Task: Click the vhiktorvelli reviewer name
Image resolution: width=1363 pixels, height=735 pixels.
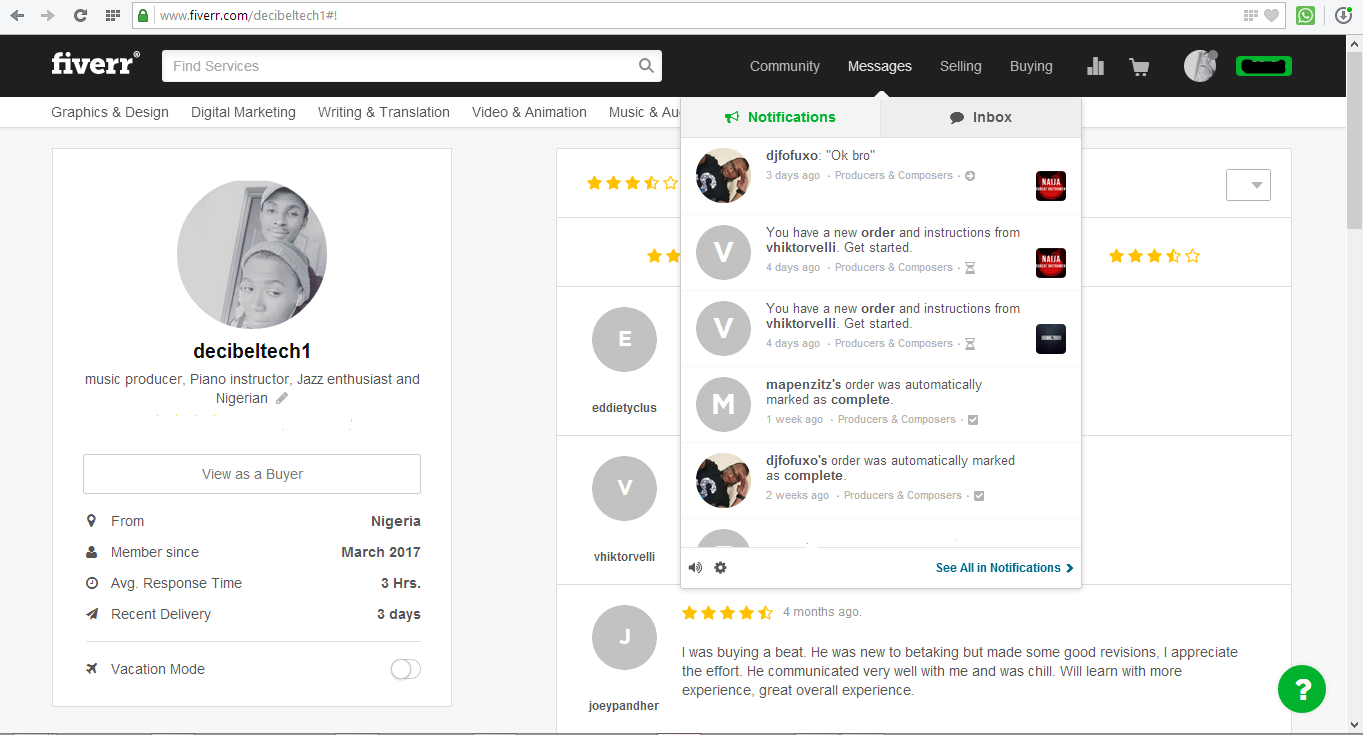Action: point(625,557)
